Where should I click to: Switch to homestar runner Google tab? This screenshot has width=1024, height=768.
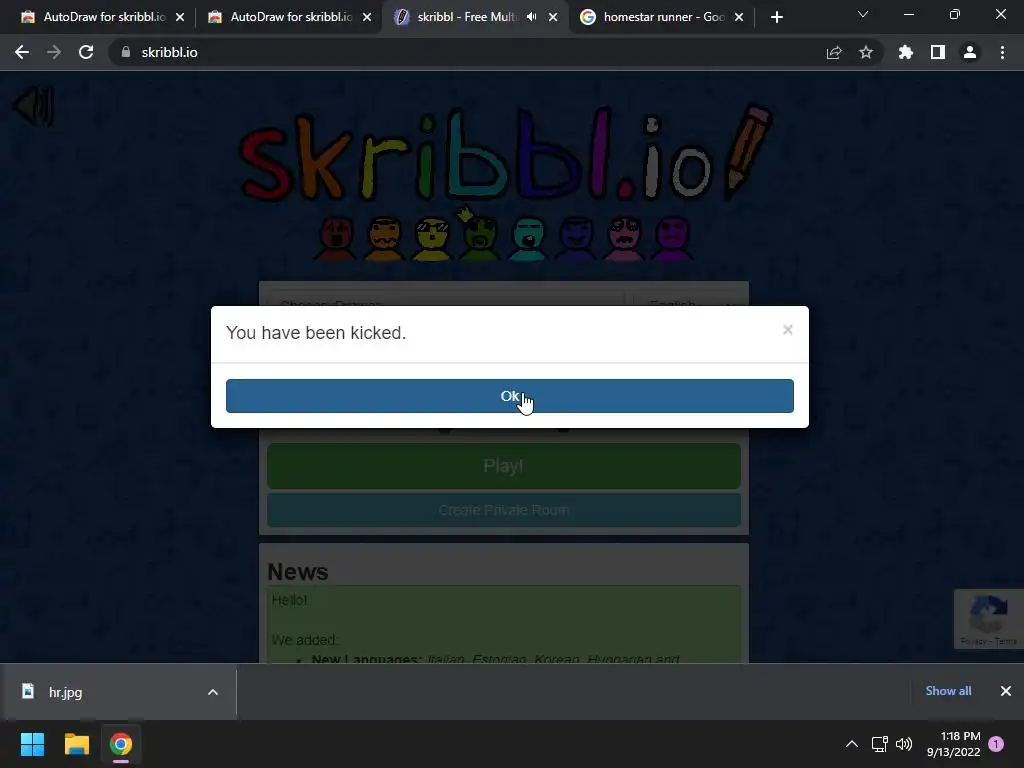(653, 17)
